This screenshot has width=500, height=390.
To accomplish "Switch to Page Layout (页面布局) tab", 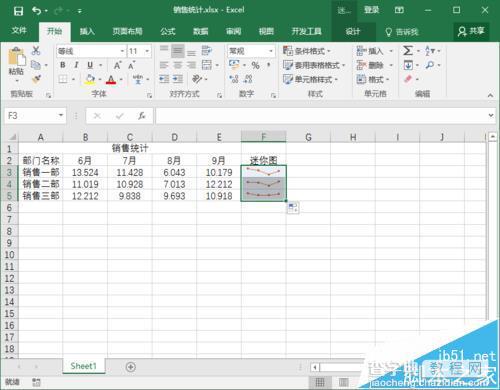I will pos(127,31).
